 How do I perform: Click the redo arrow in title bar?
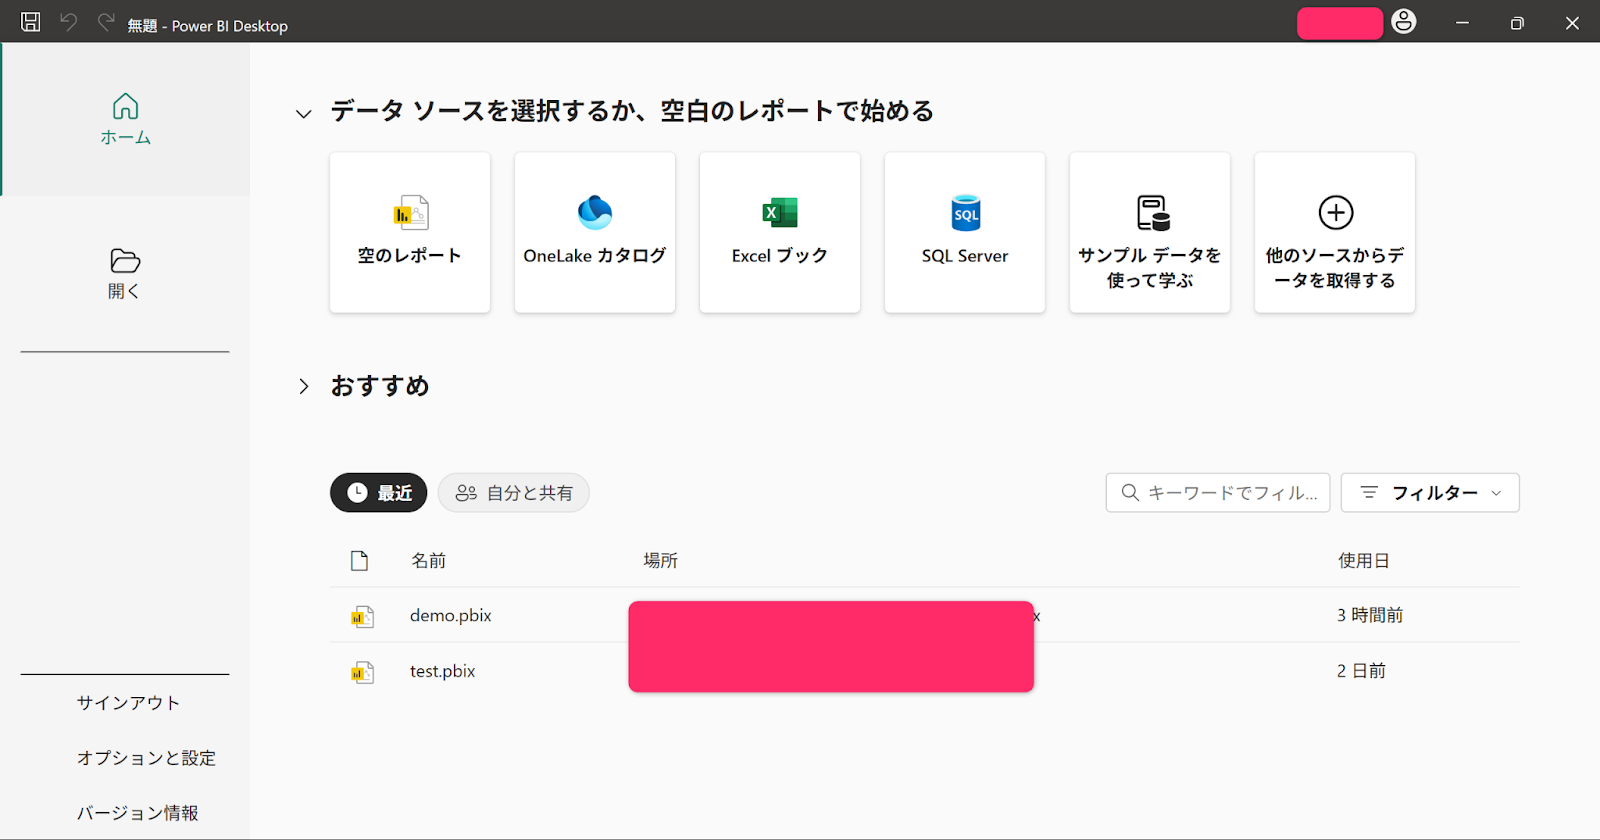pyautogui.click(x=105, y=22)
